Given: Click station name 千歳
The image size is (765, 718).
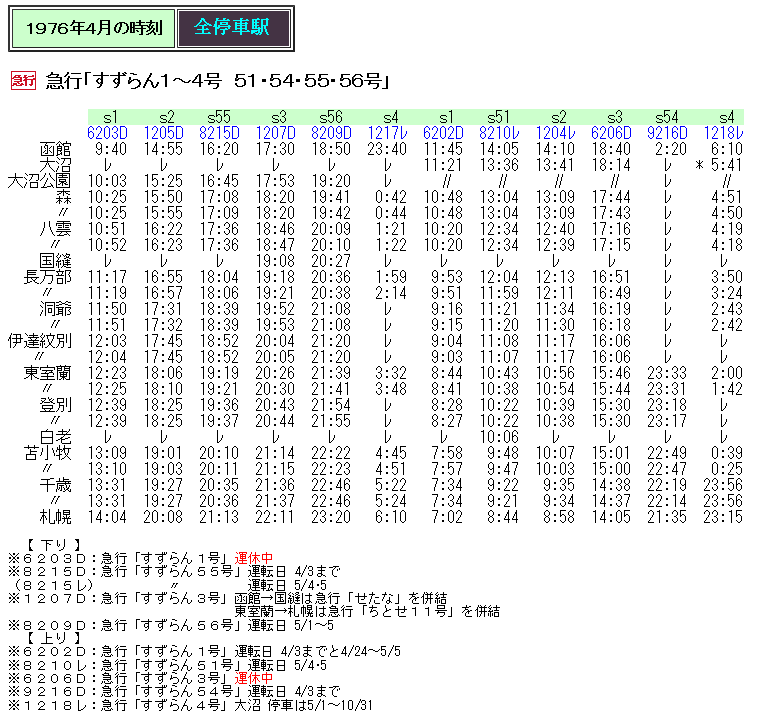Looking at the screenshot, I should click(55, 485).
